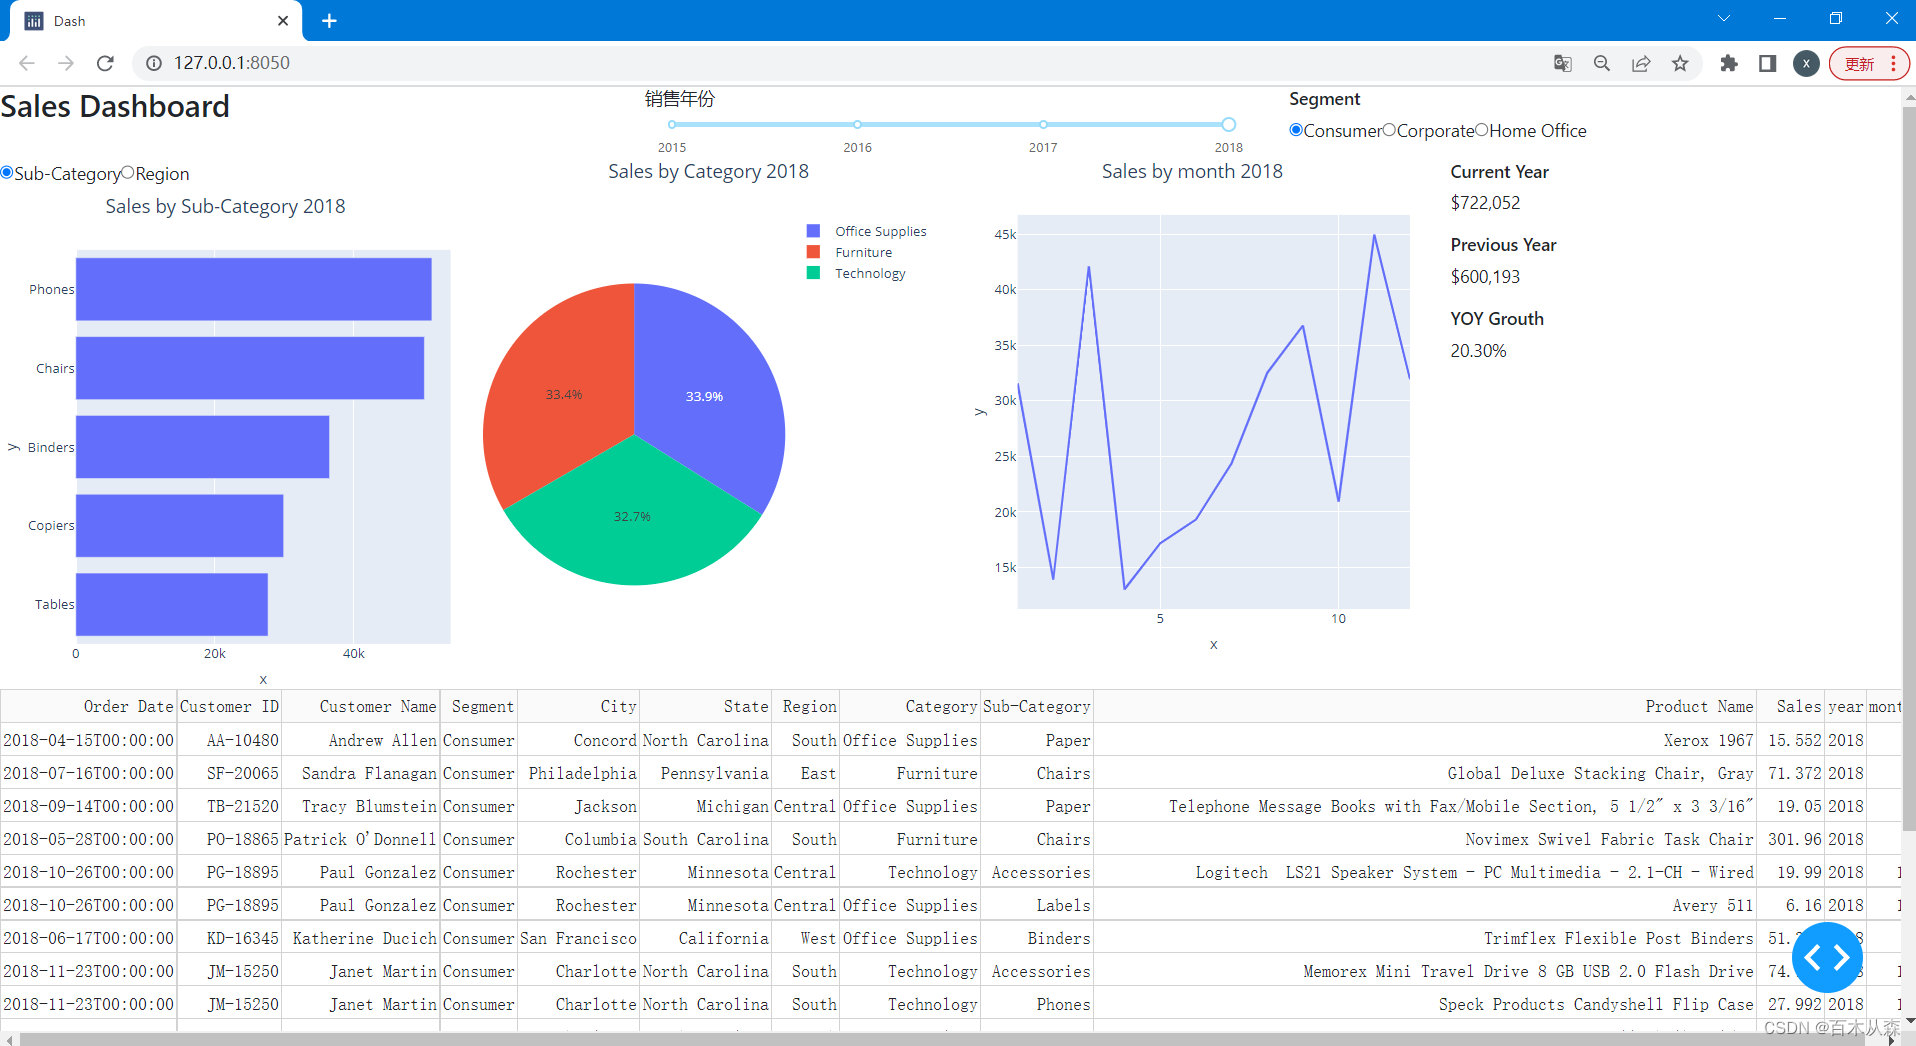Click the Category column header
1916x1046 pixels.
click(x=911, y=706)
